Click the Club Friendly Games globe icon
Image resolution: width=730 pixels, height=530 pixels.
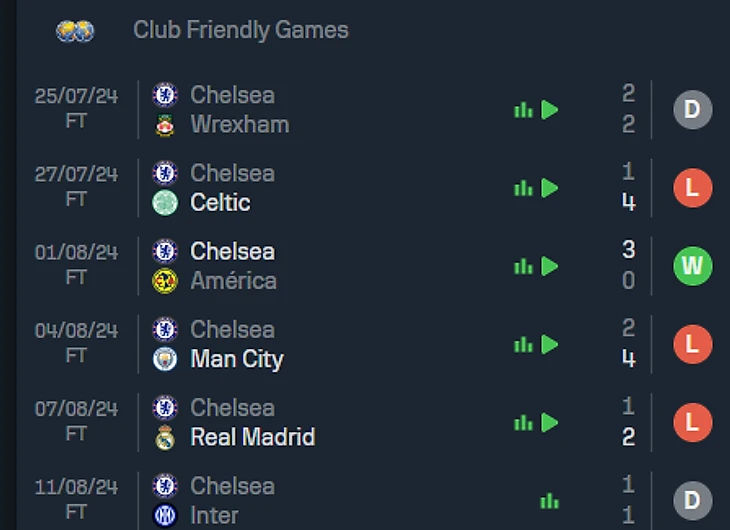(75, 31)
